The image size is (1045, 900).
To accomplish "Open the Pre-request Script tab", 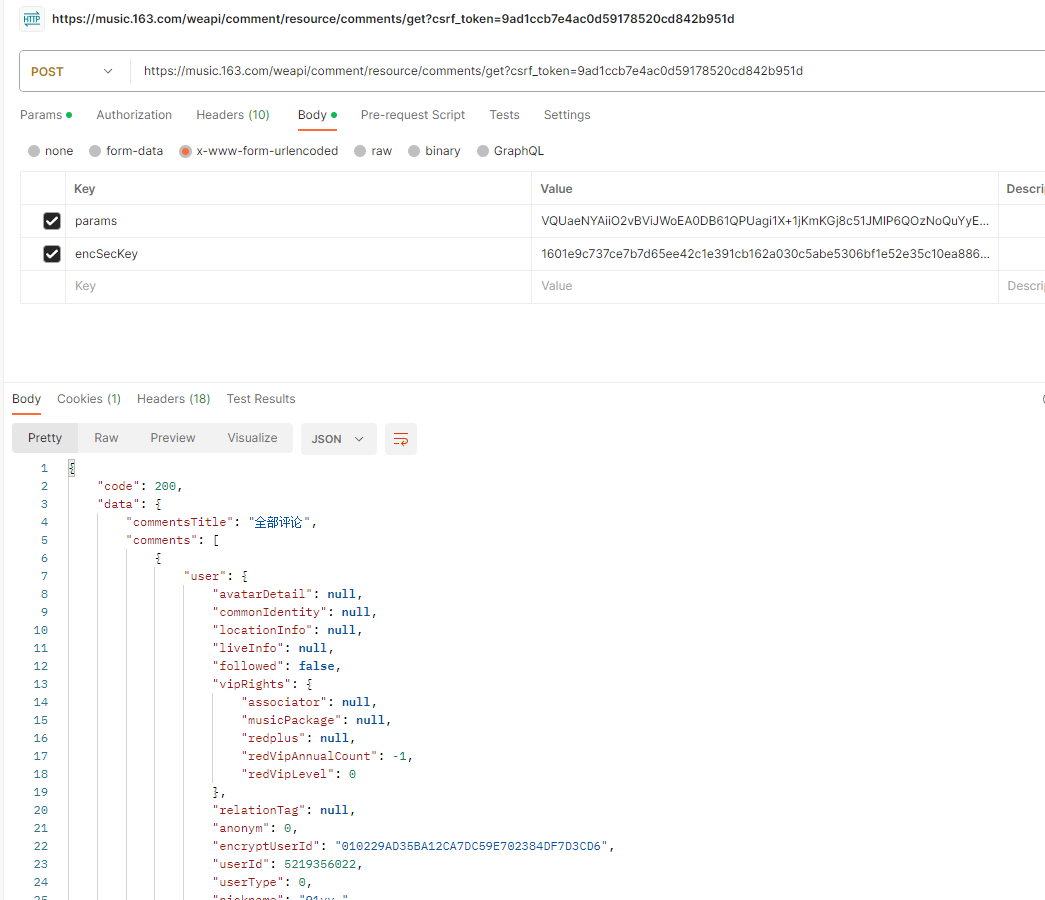I will (x=413, y=115).
